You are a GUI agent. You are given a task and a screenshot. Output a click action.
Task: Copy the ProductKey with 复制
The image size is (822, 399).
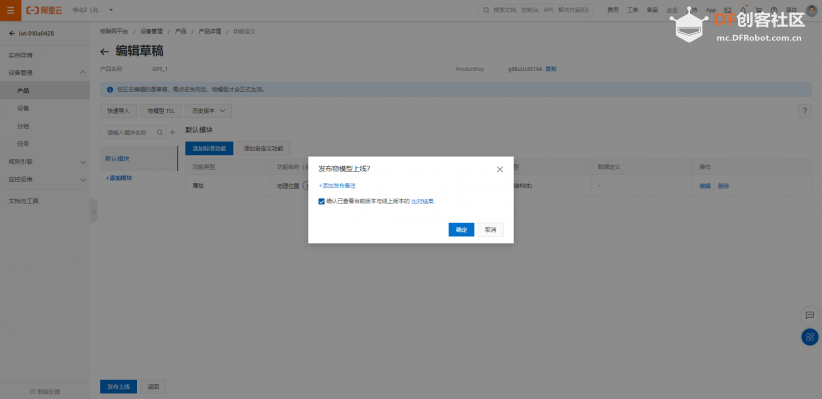(550, 69)
